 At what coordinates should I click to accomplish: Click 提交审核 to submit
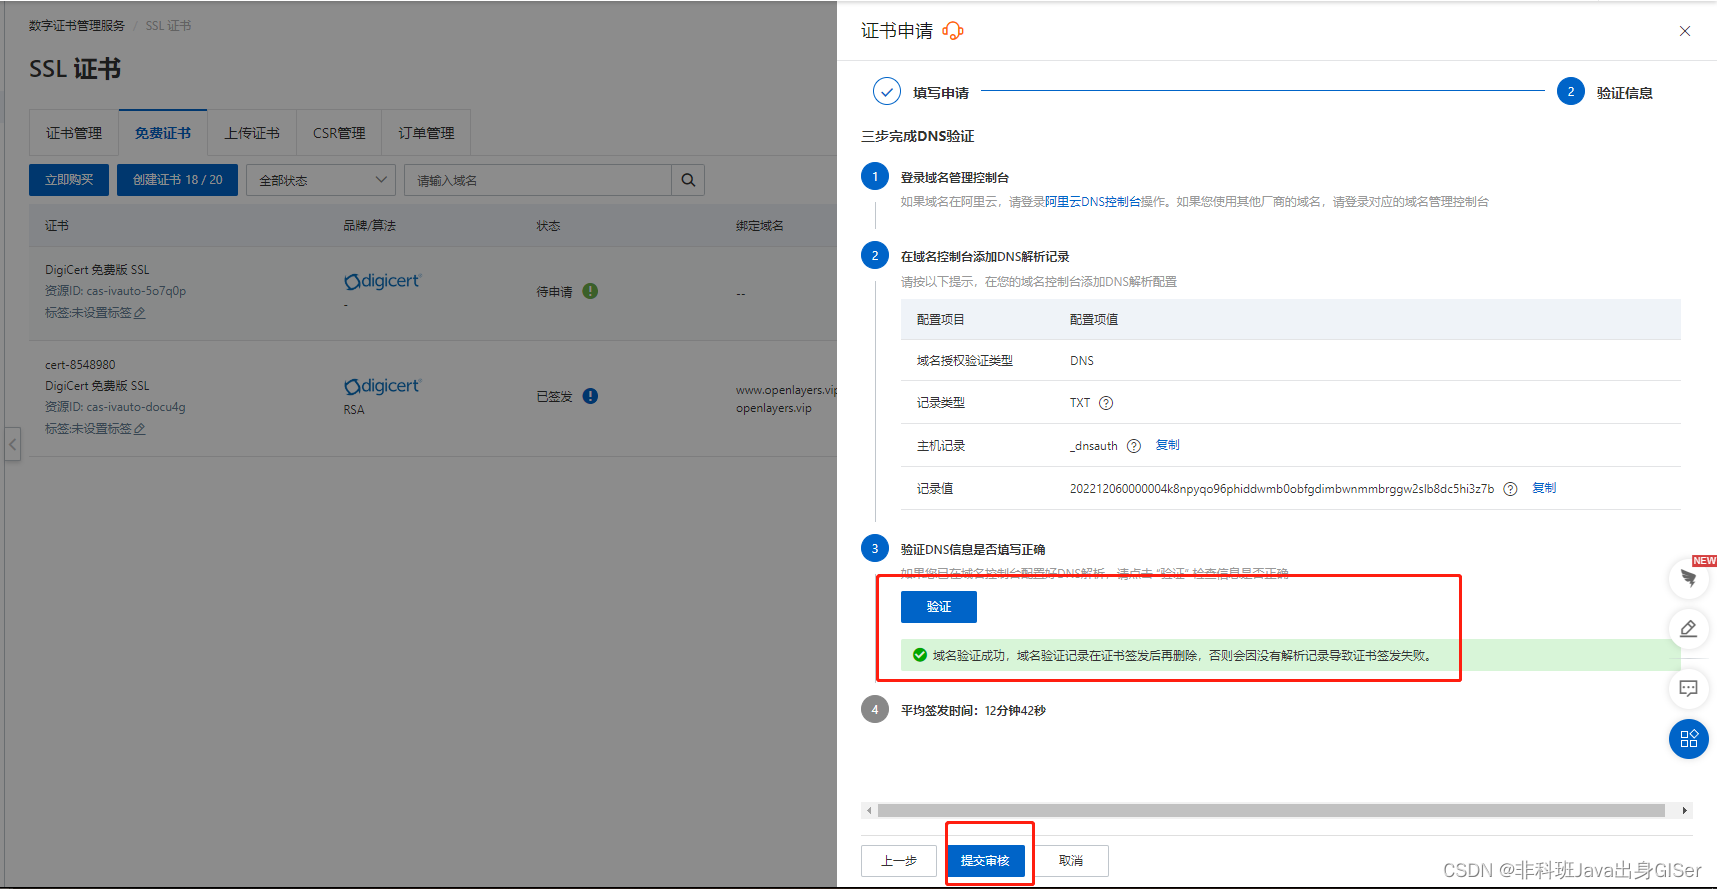click(986, 861)
